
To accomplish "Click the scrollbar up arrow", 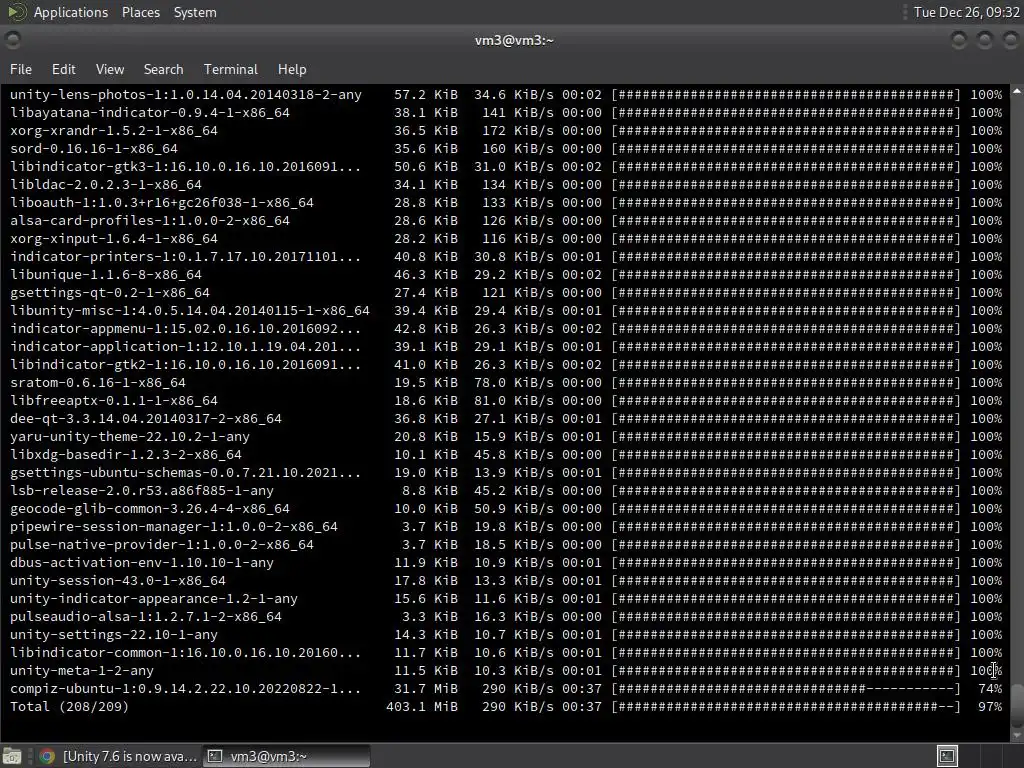I will point(1017,91).
